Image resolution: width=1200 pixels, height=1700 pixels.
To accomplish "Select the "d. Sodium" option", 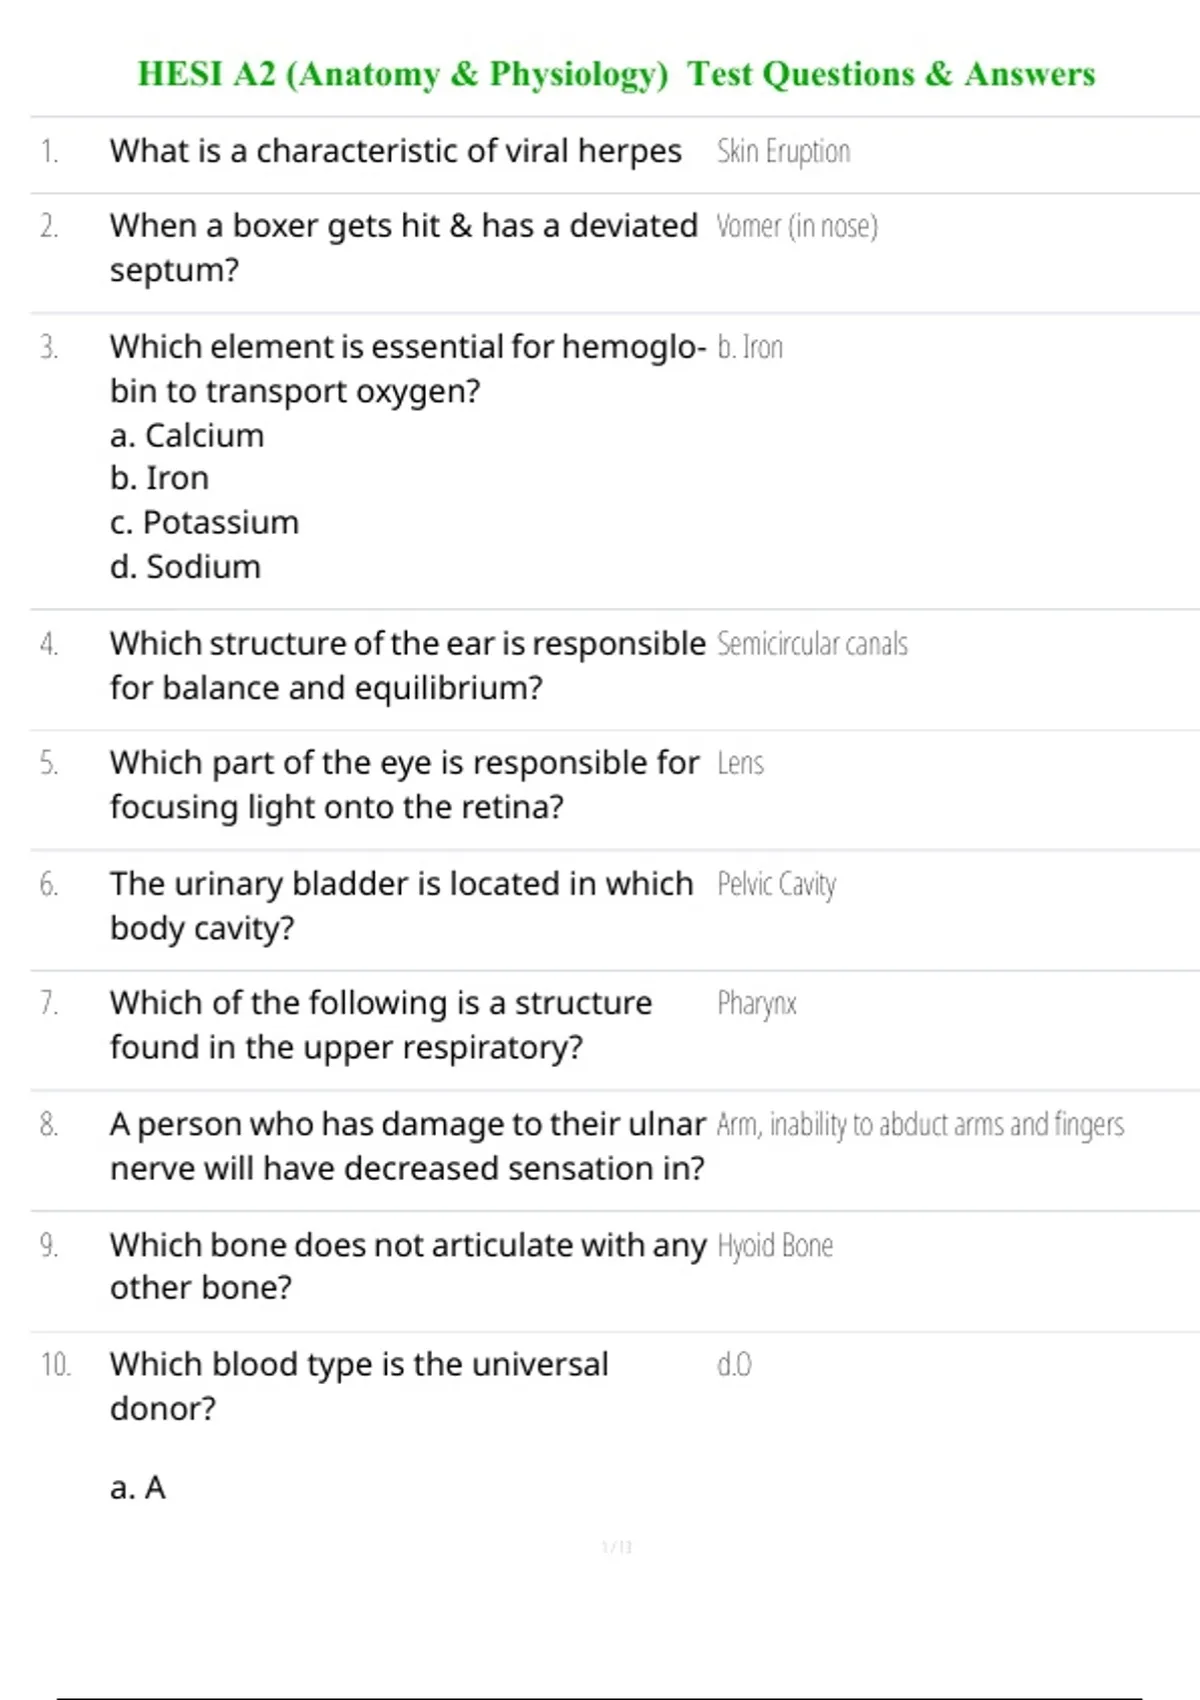I will (185, 567).
